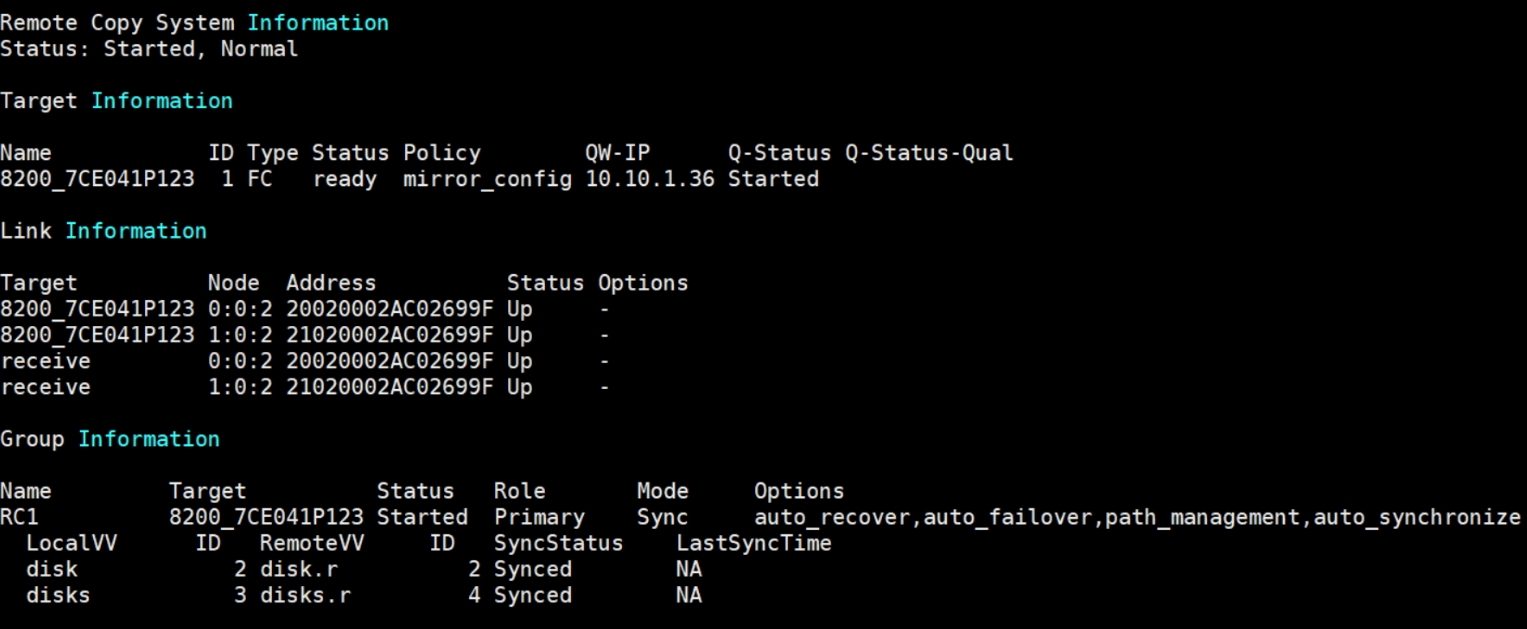The width and height of the screenshot is (1527, 629).
Task: Click the 'Link Information' section heading
Action: tap(103, 231)
